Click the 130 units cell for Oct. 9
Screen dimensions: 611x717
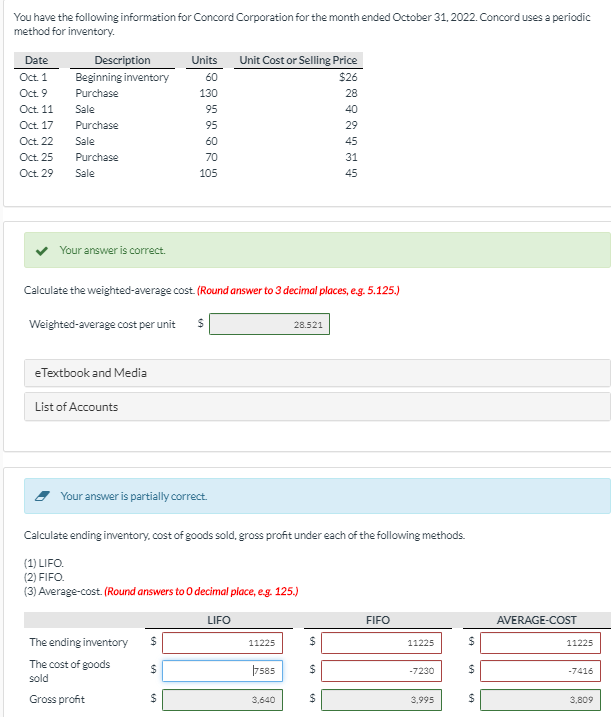click(209, 93)
